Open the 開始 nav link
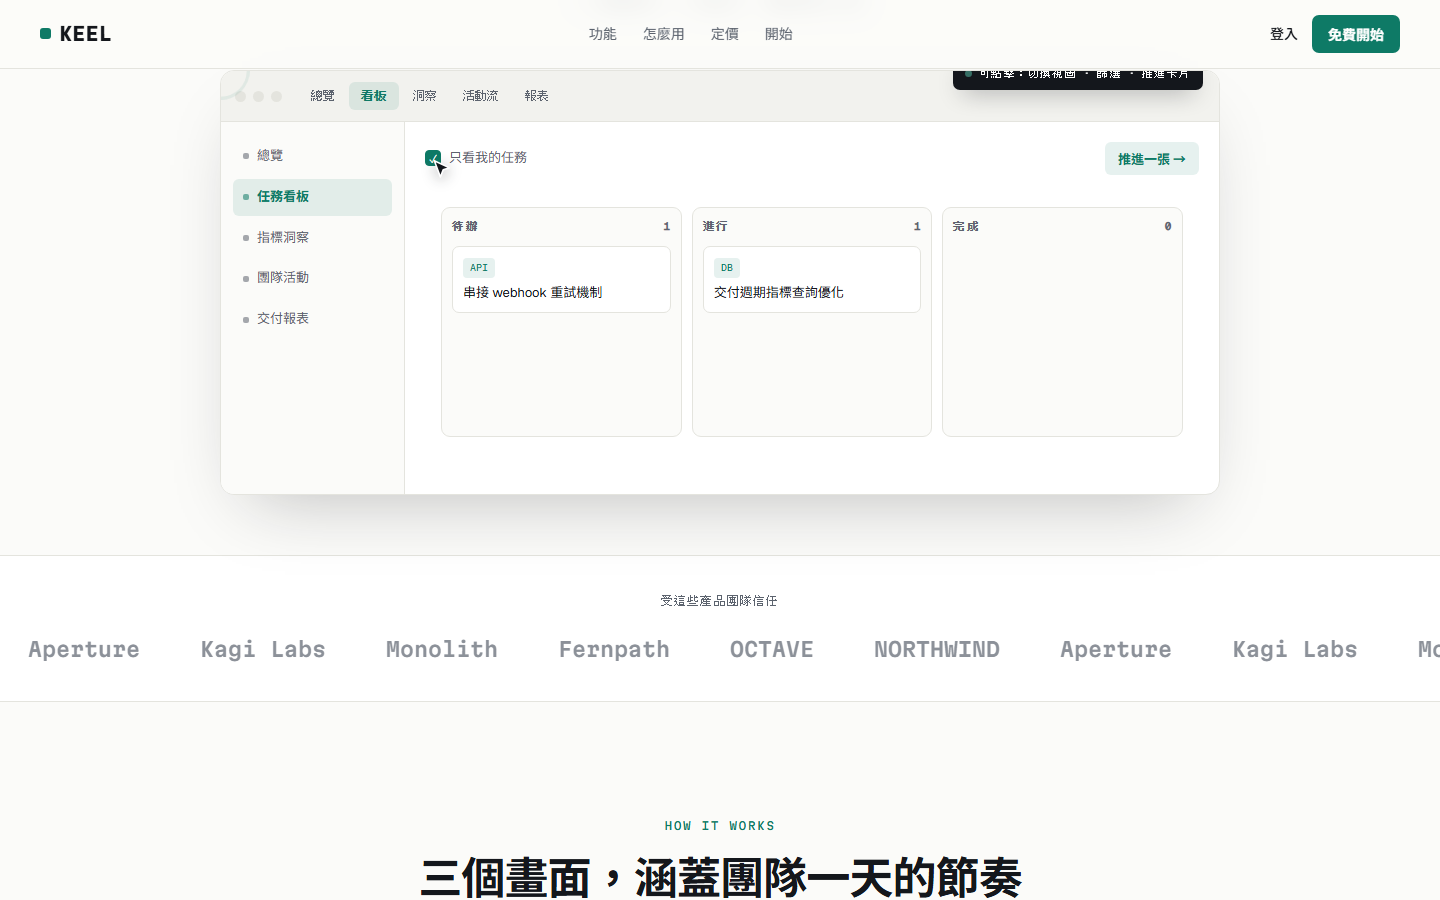 [779, 34]
